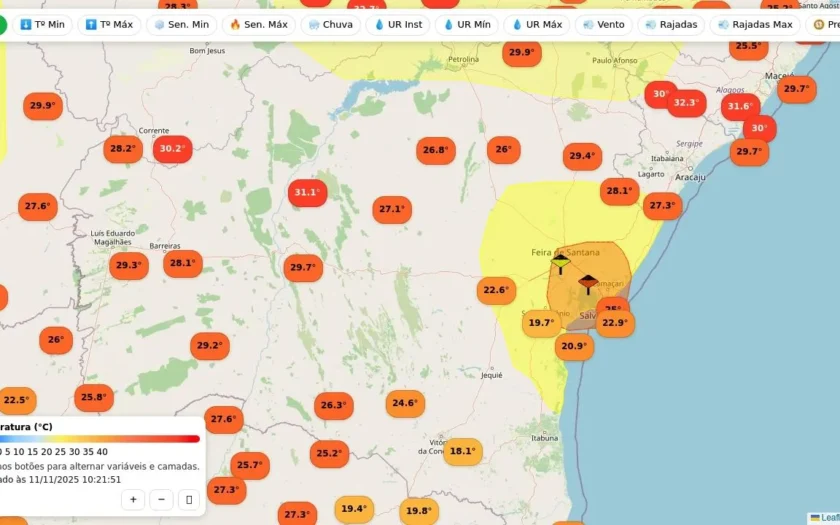Zoom out with the minus button
The width and height of the screenshot is (840, 525).
point(161,500)
